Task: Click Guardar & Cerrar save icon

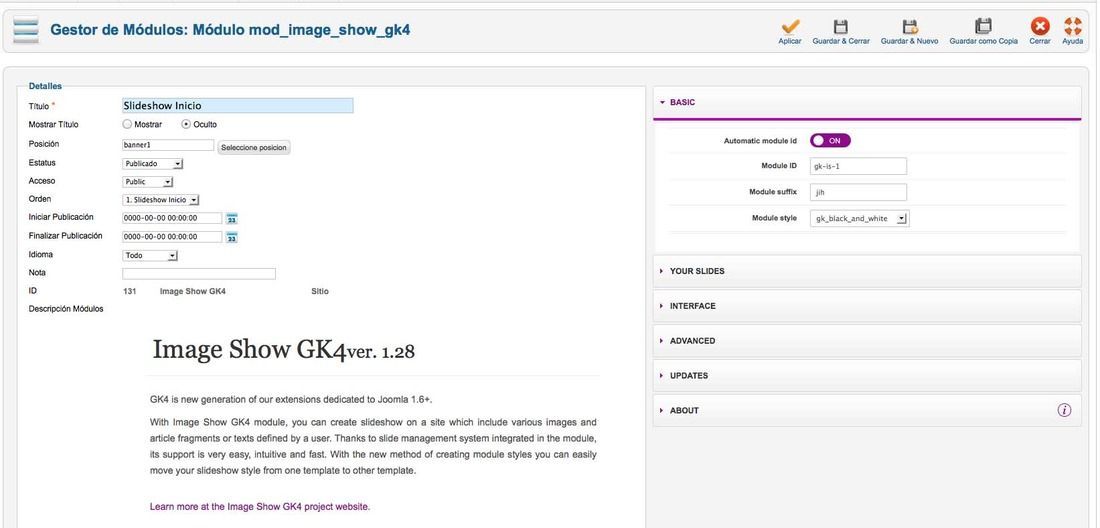Action: click(840, 27)
